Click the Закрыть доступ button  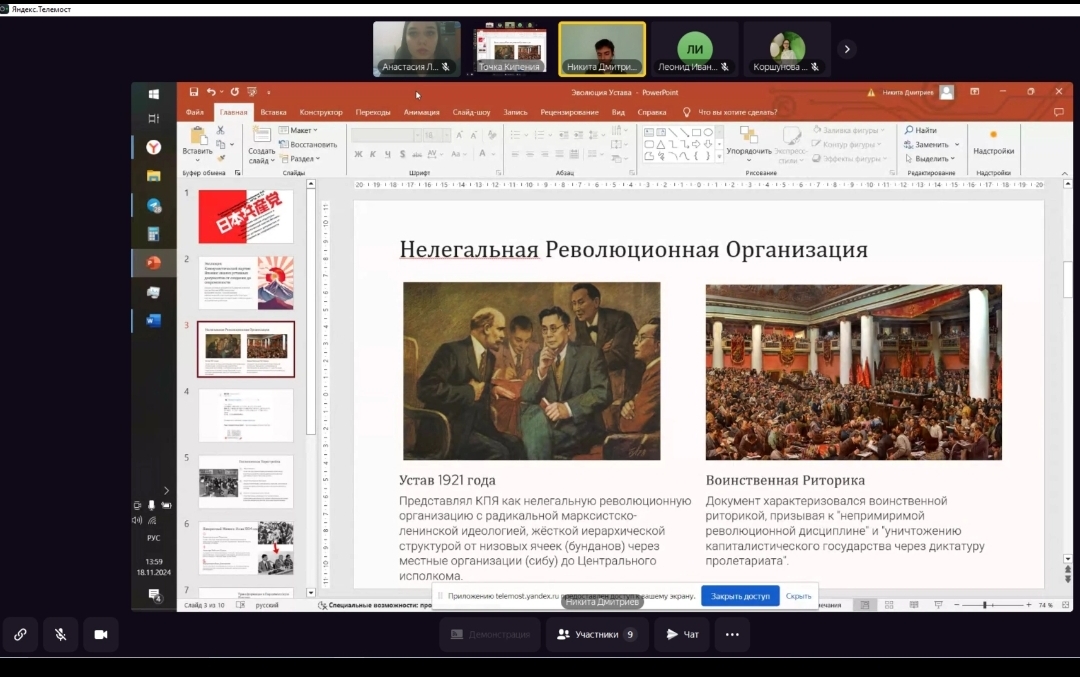coord(740,596)
